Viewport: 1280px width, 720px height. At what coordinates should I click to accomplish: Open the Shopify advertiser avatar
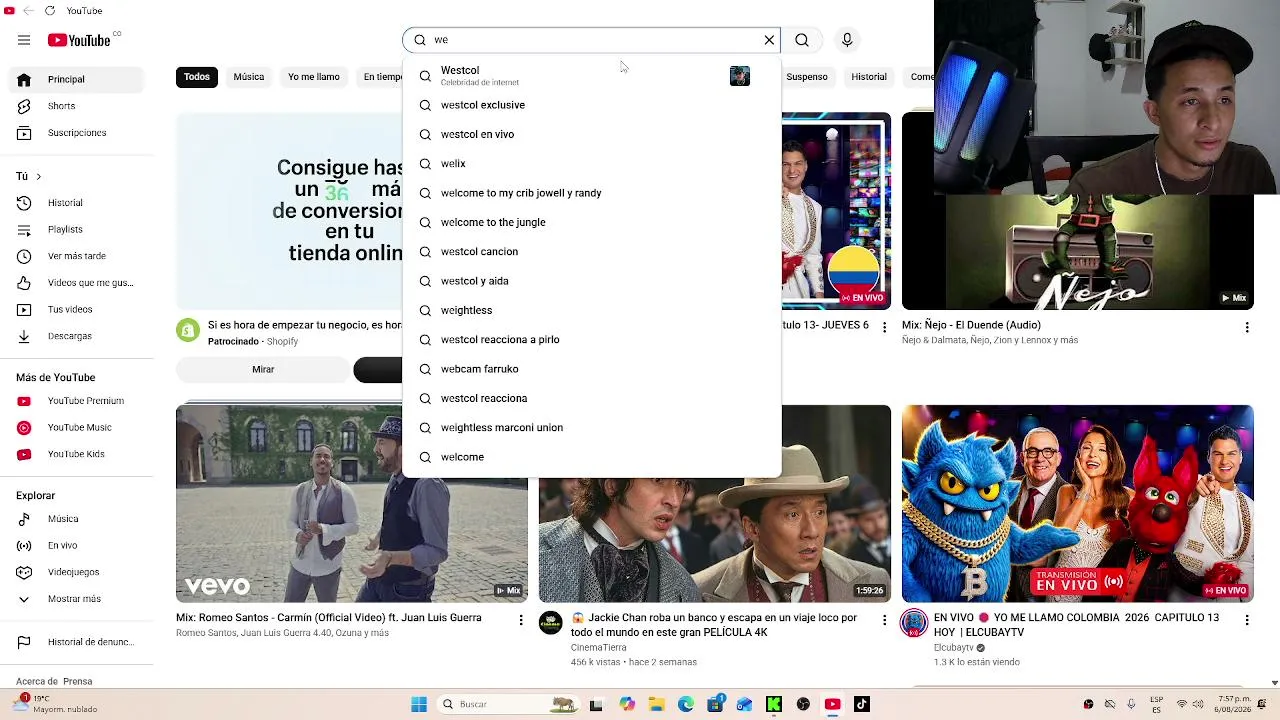pos(188,330)
